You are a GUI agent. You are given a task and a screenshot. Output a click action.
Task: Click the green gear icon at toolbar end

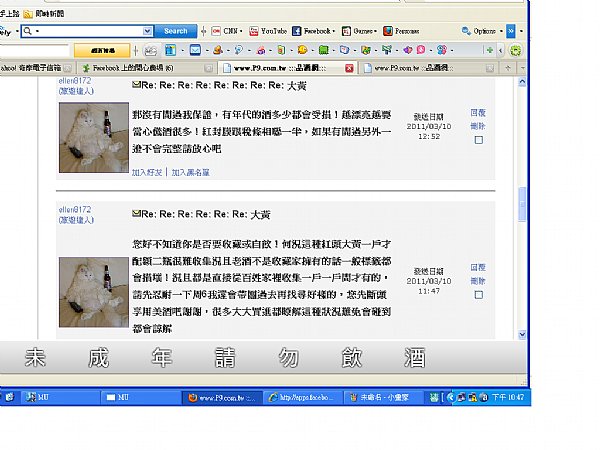tap(515, 50)
